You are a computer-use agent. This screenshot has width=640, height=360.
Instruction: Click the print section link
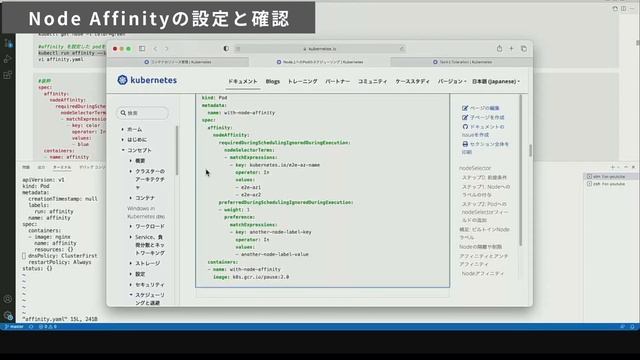click(x=485, y=148)
